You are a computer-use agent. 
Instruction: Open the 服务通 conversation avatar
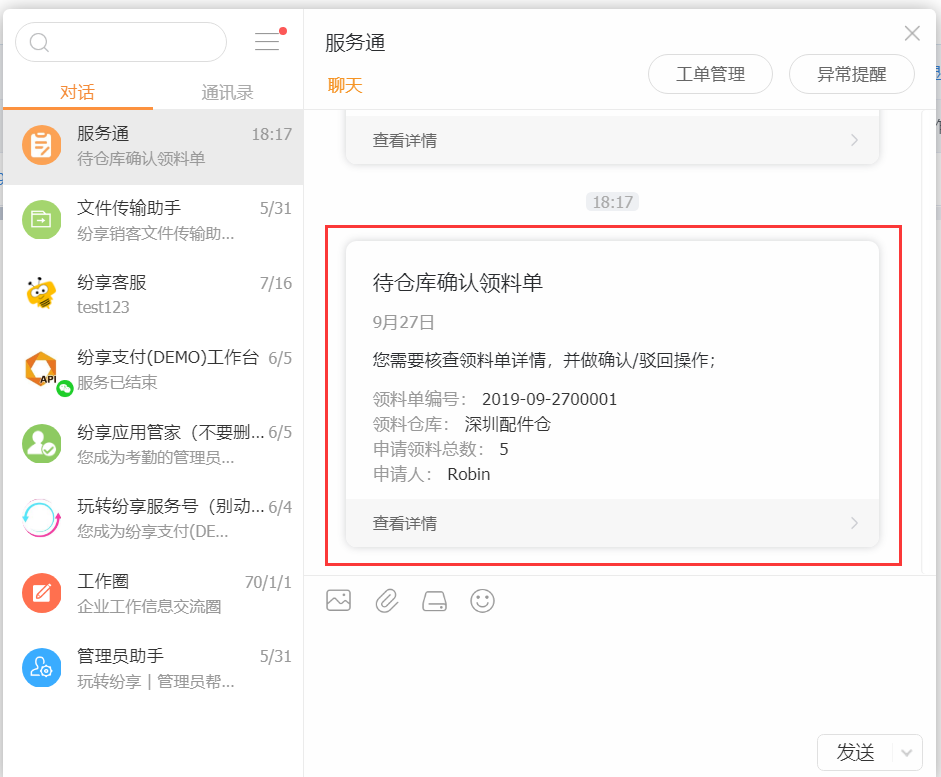(41, 145)
